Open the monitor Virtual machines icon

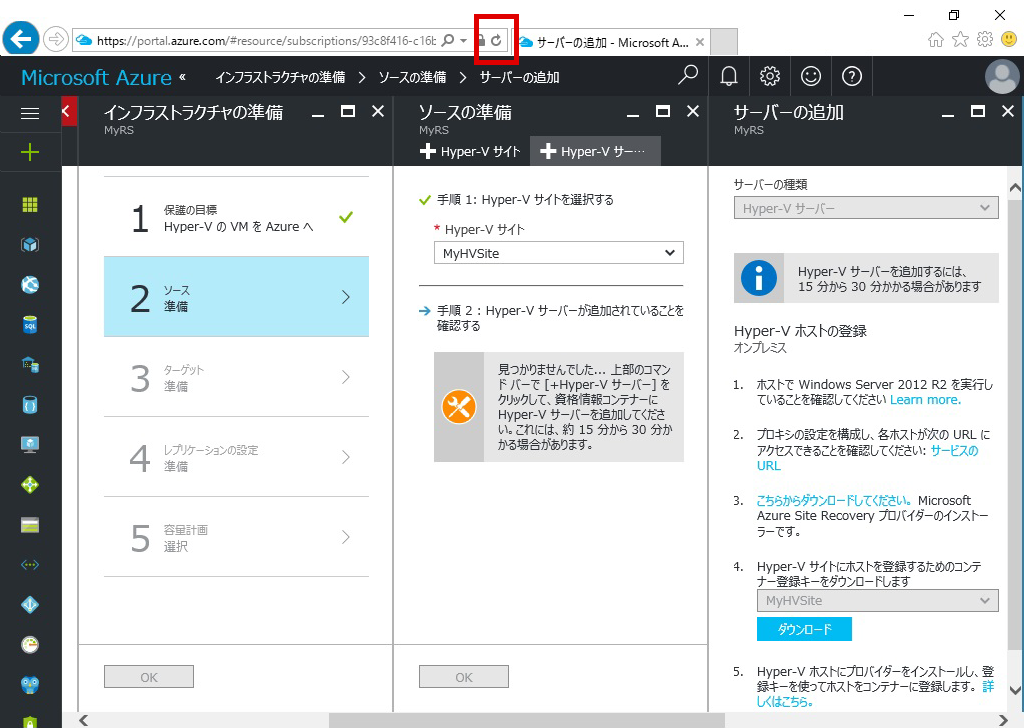tap(30, 445)
